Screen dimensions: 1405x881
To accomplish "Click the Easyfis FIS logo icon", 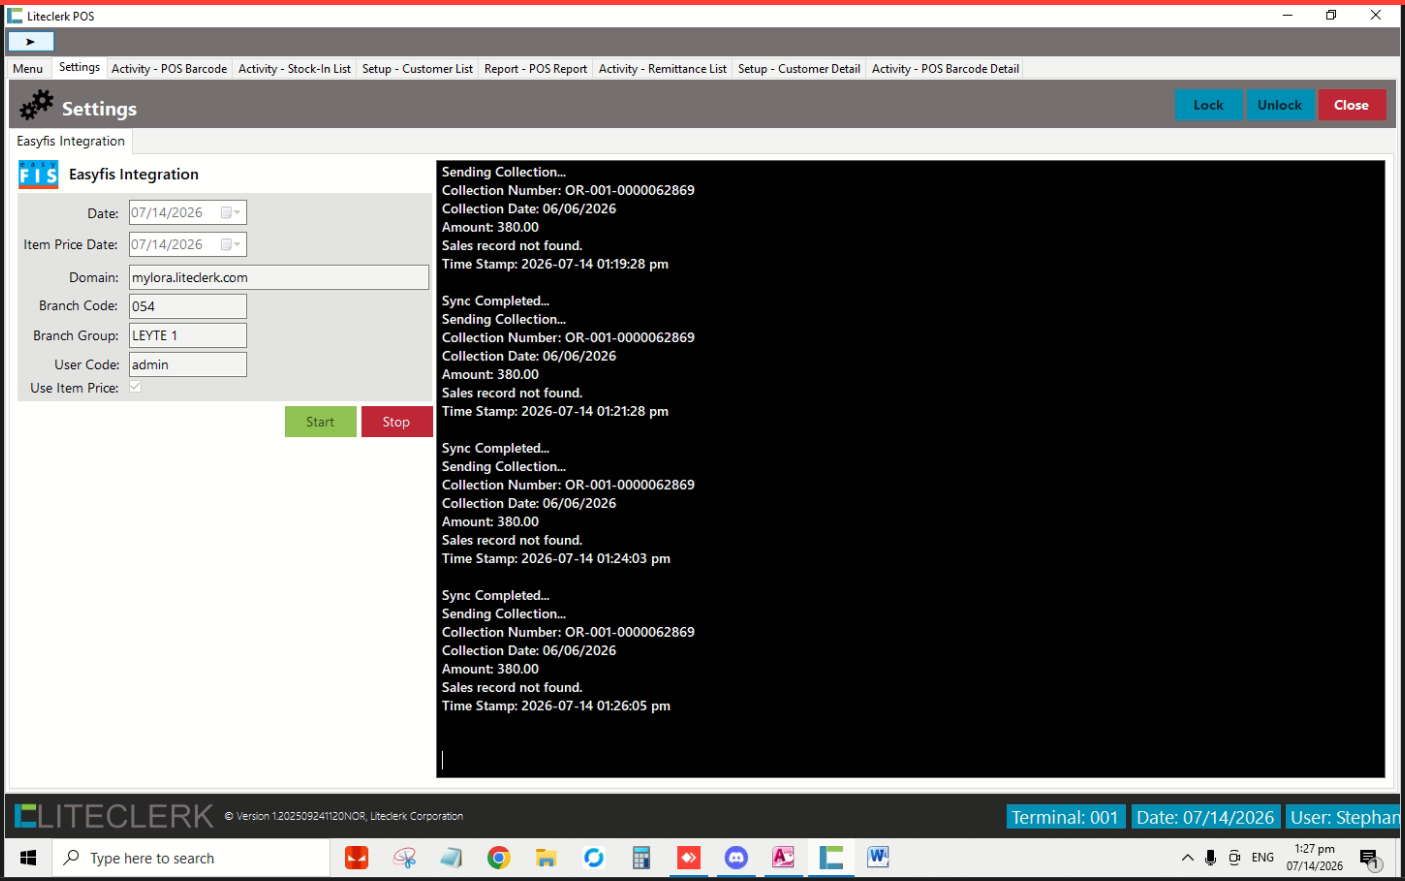I will [x=38, y=174].
